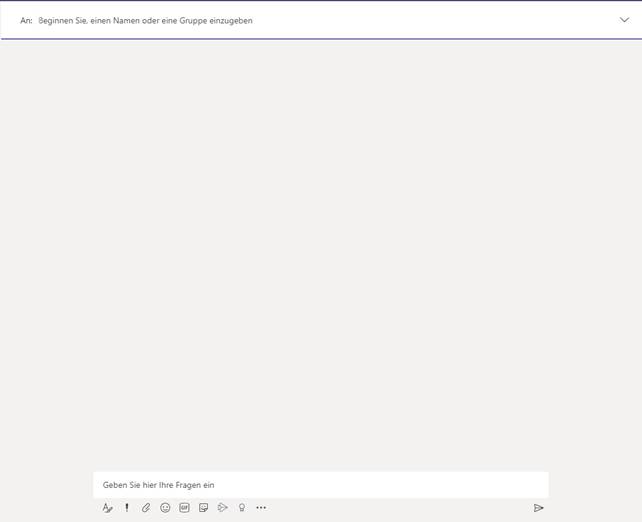The image size is (642, 522).
Task: Open the sticker picker
Action: (203, 508)
